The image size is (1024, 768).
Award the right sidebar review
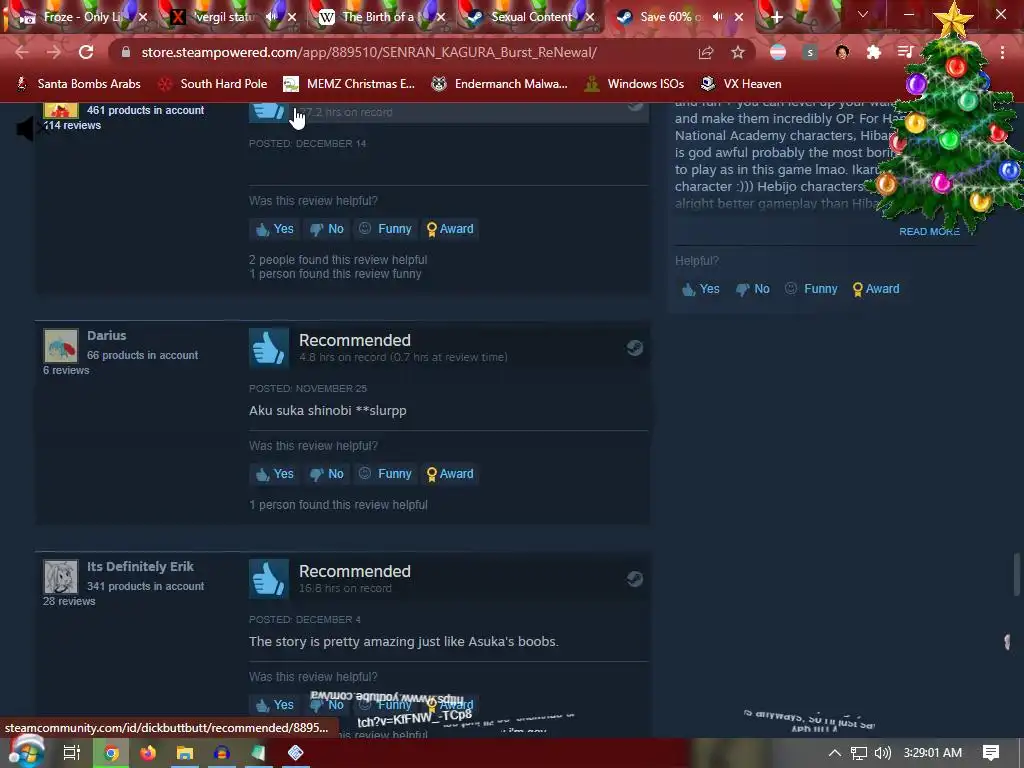876,289
